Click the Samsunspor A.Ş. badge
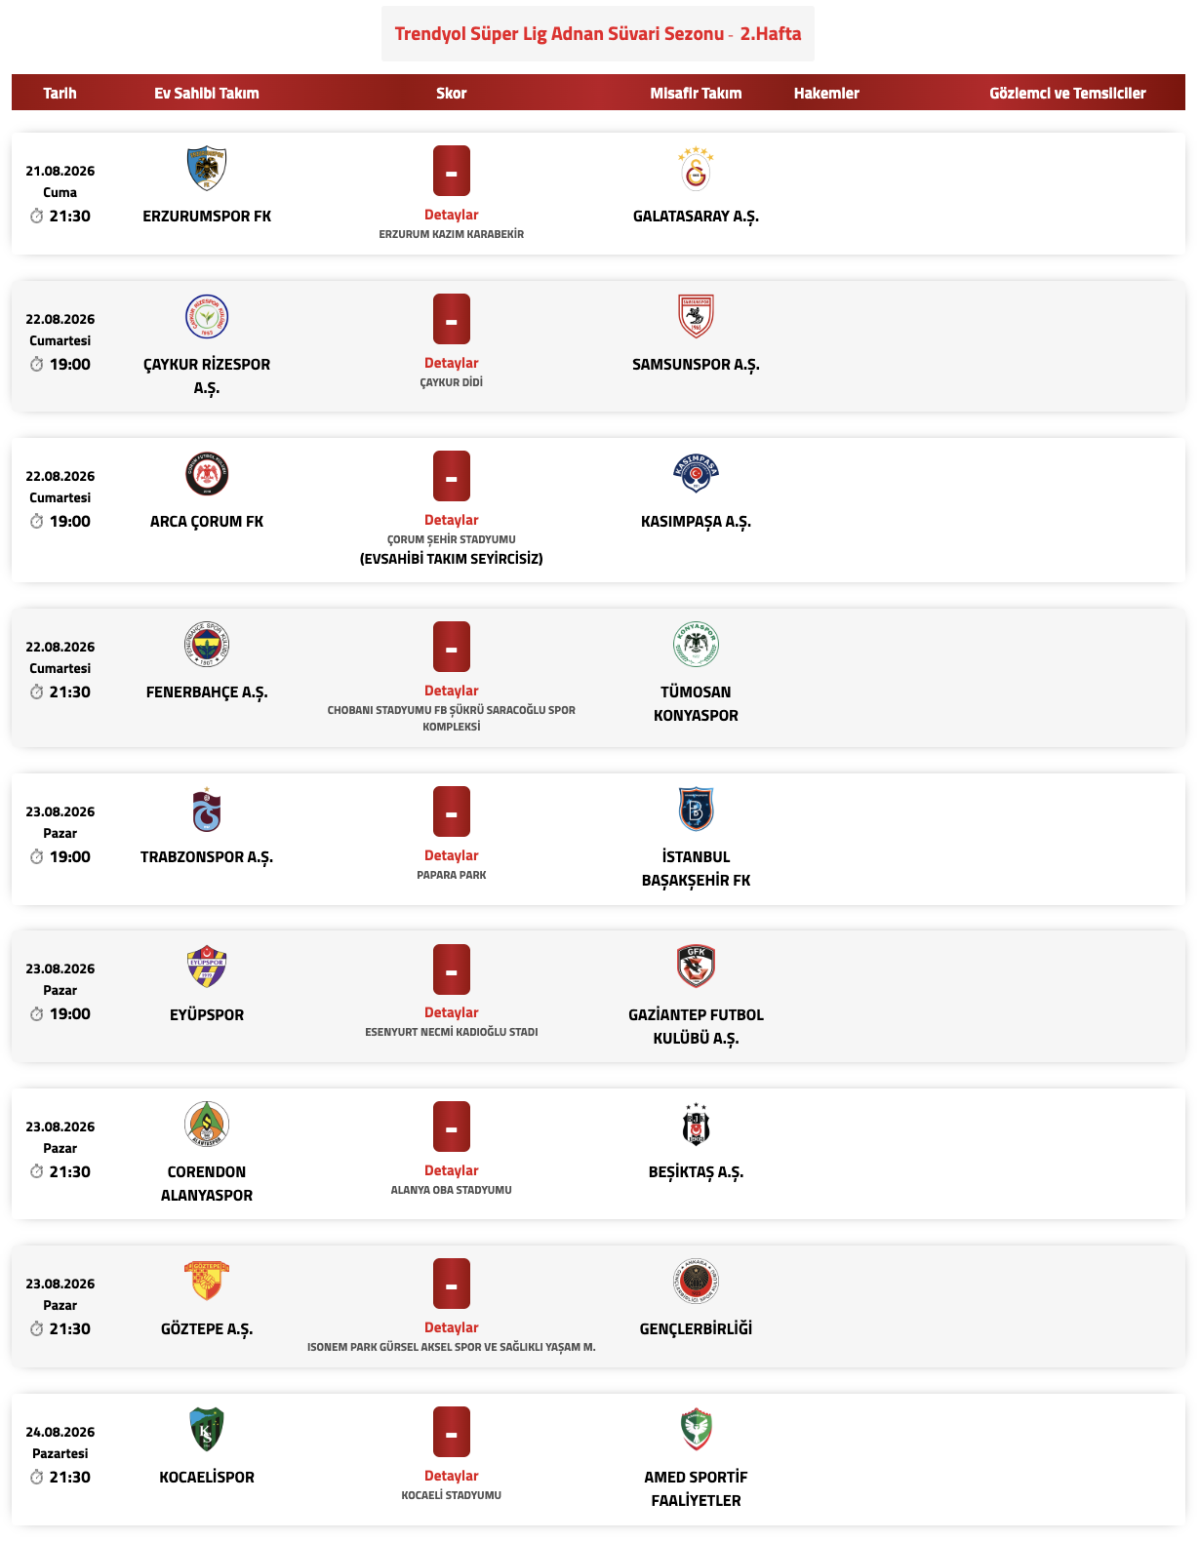The image size is (1200, 1542). click(695, 317)
